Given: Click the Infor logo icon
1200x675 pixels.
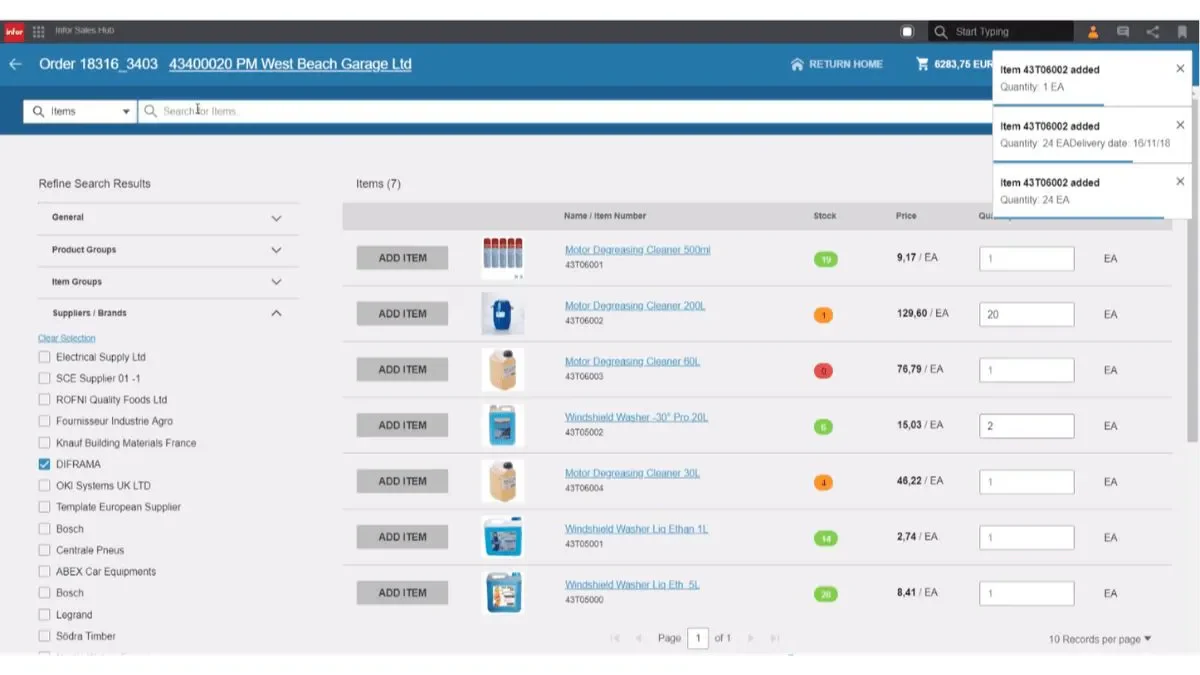Looking at the screenshot, I should point(14,32).
